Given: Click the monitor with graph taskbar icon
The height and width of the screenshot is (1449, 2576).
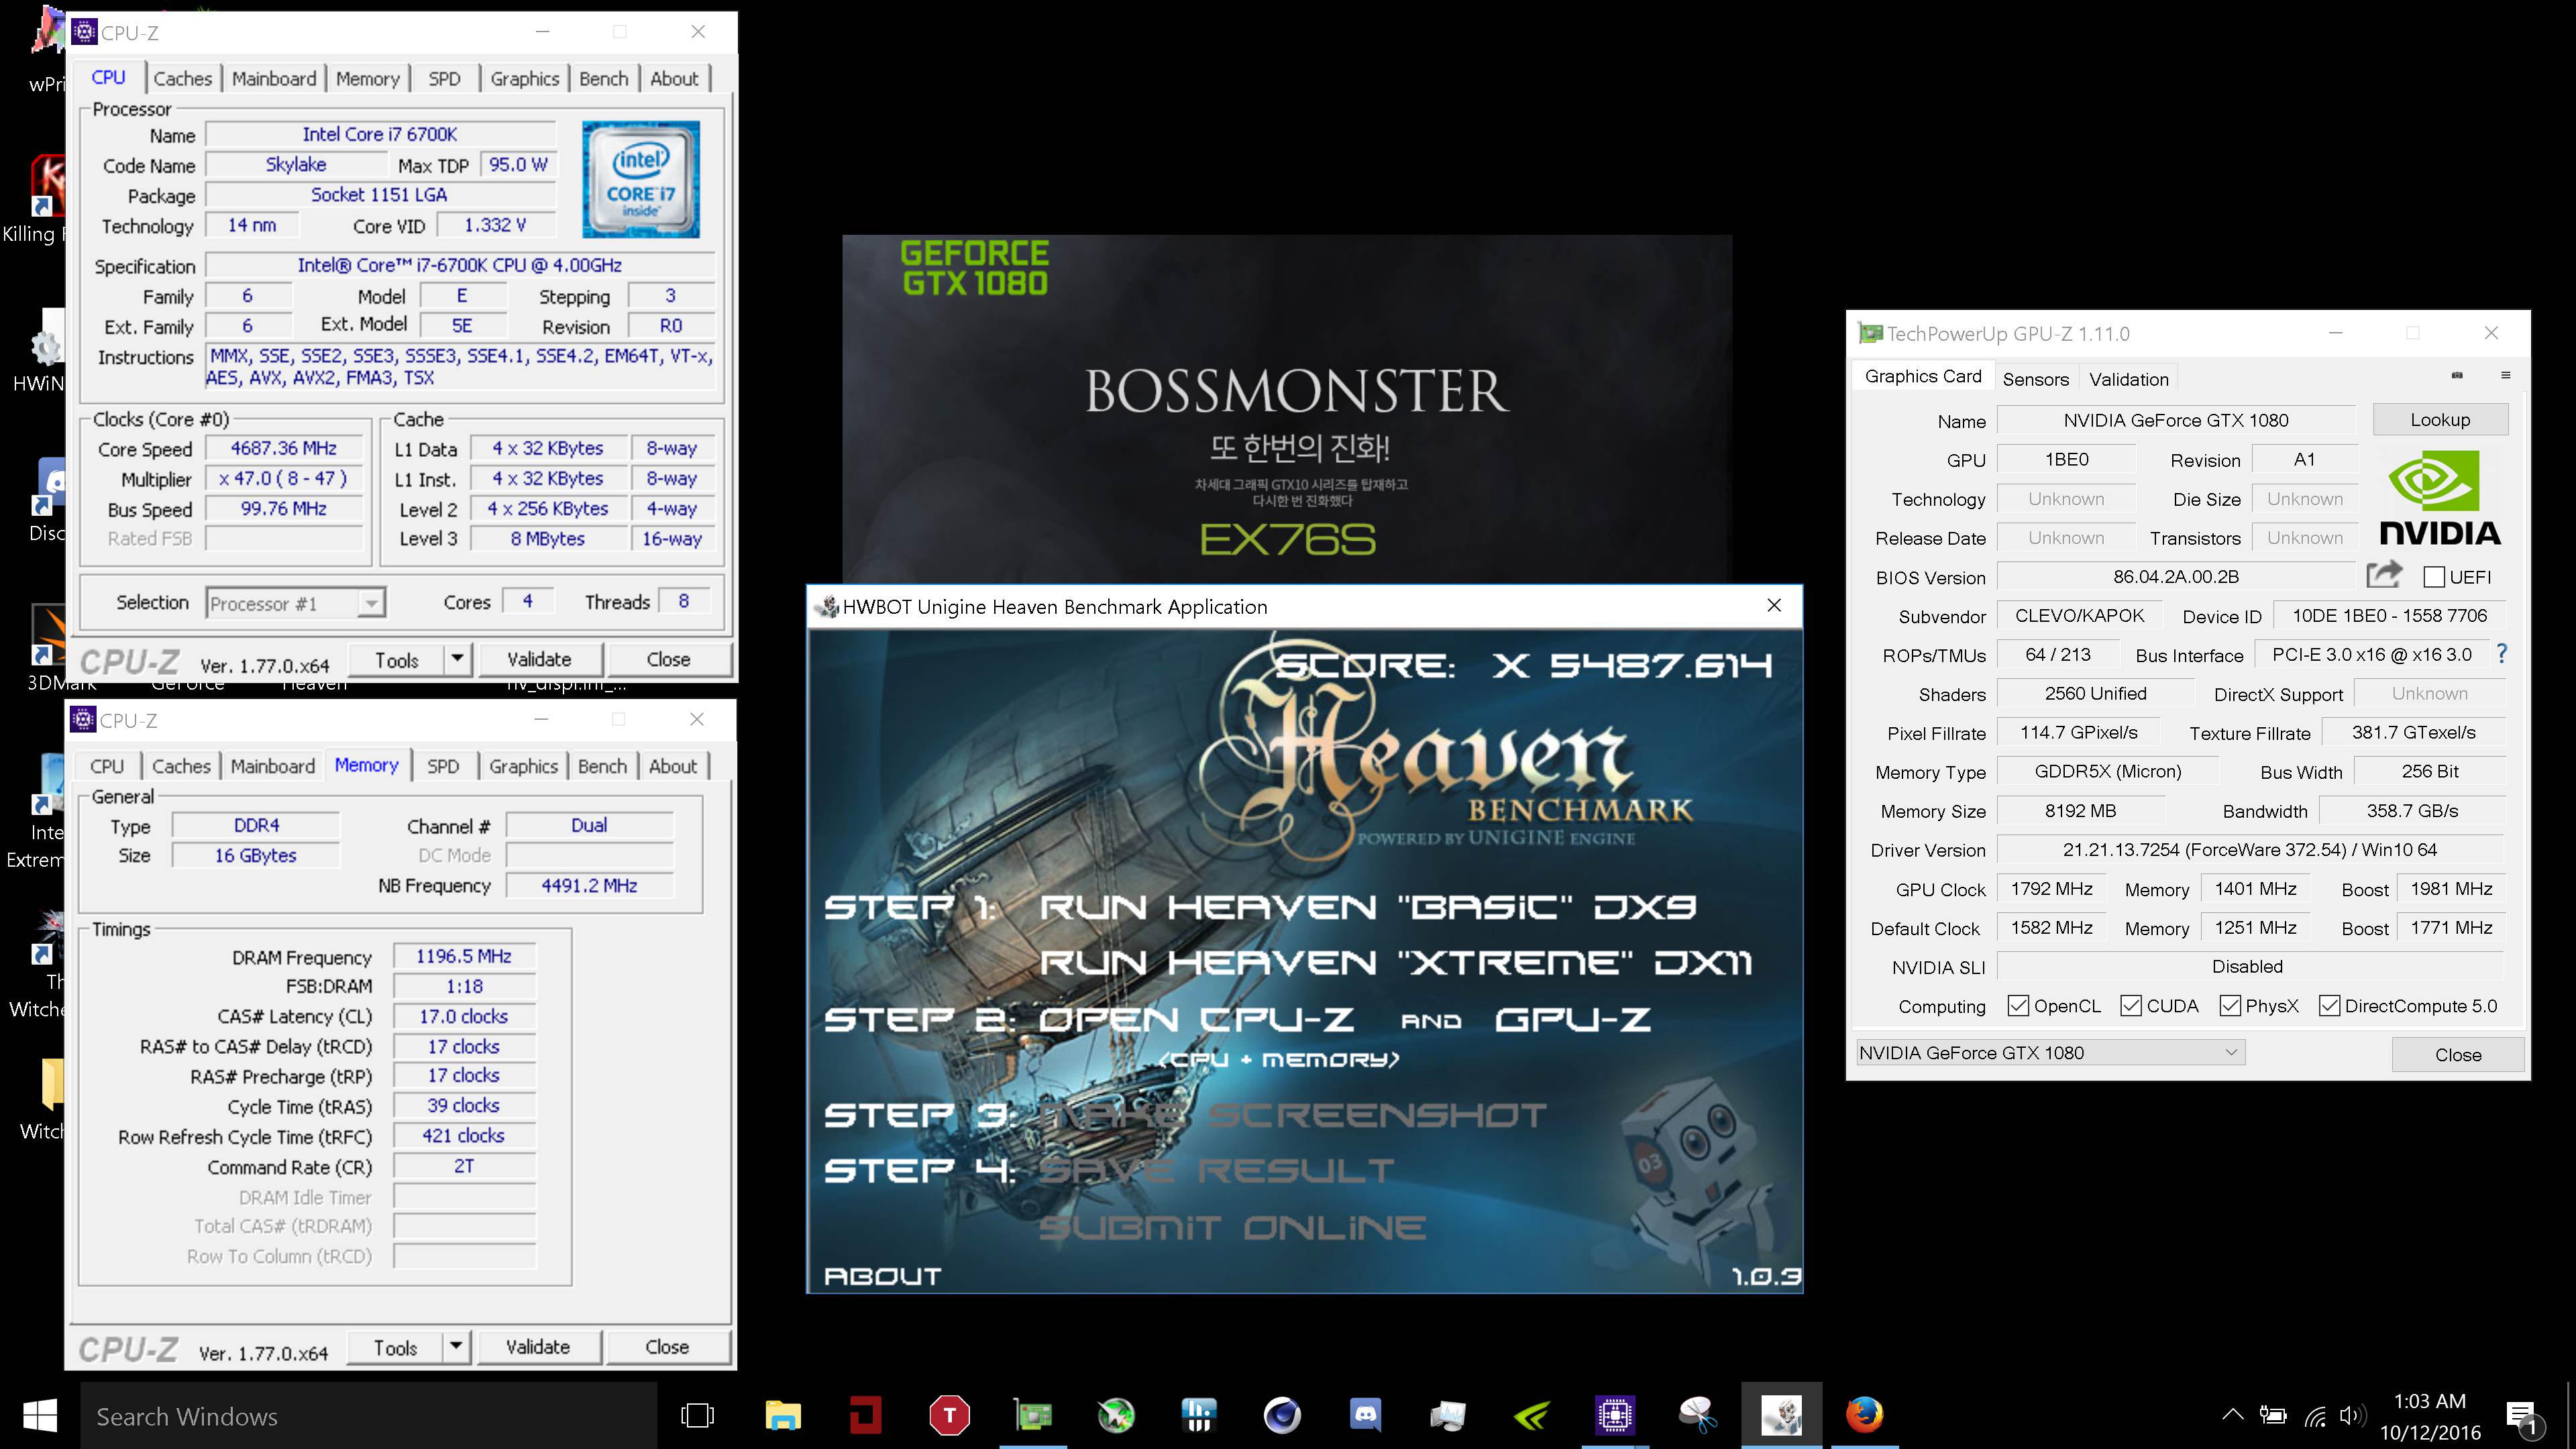Looking at the screenshot, I should pyautogui.click(x=1447, y=1415).
